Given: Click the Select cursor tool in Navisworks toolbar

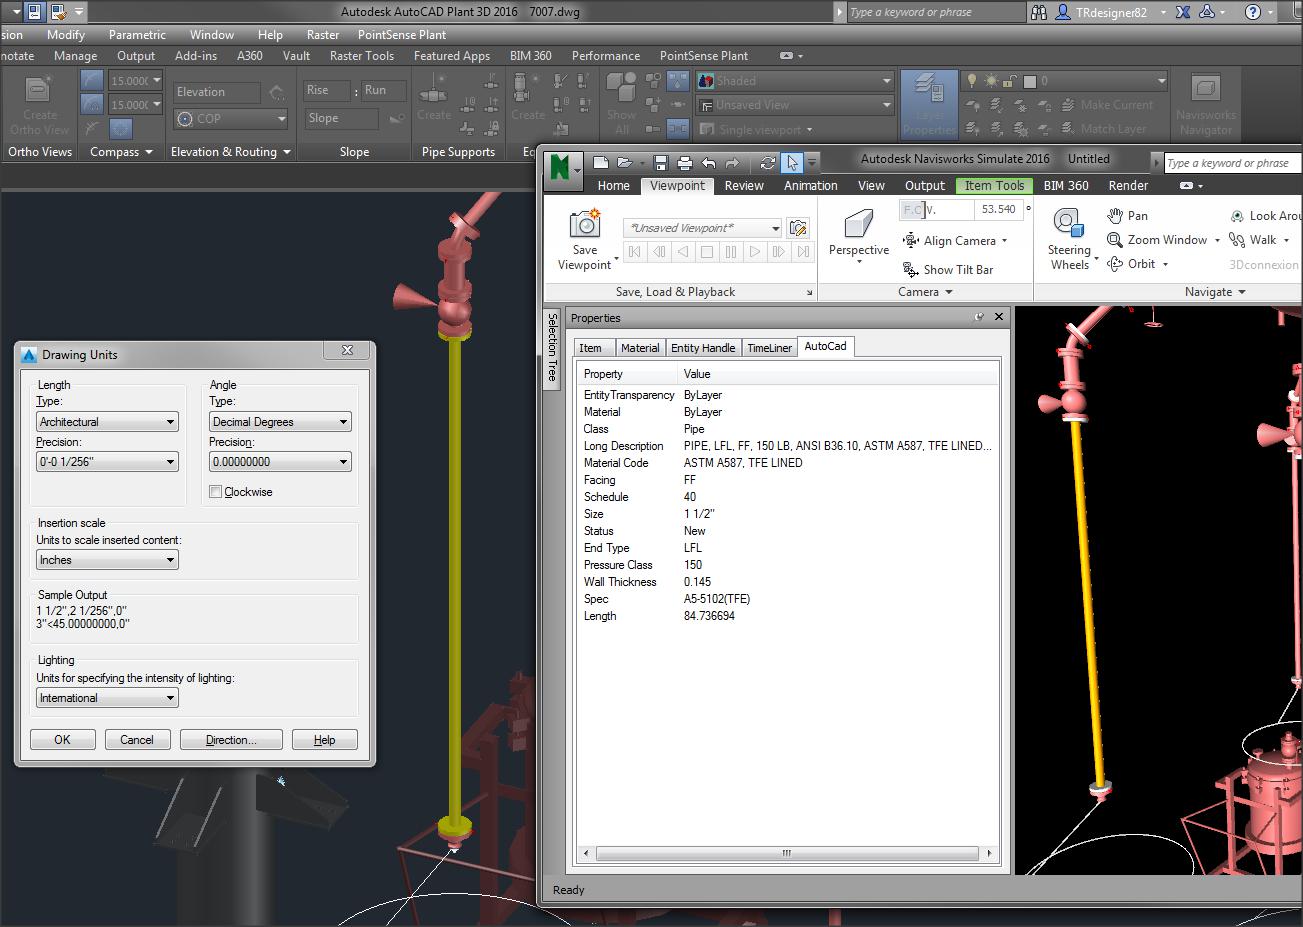Looking at the screenshot, I should pos(792,163).
